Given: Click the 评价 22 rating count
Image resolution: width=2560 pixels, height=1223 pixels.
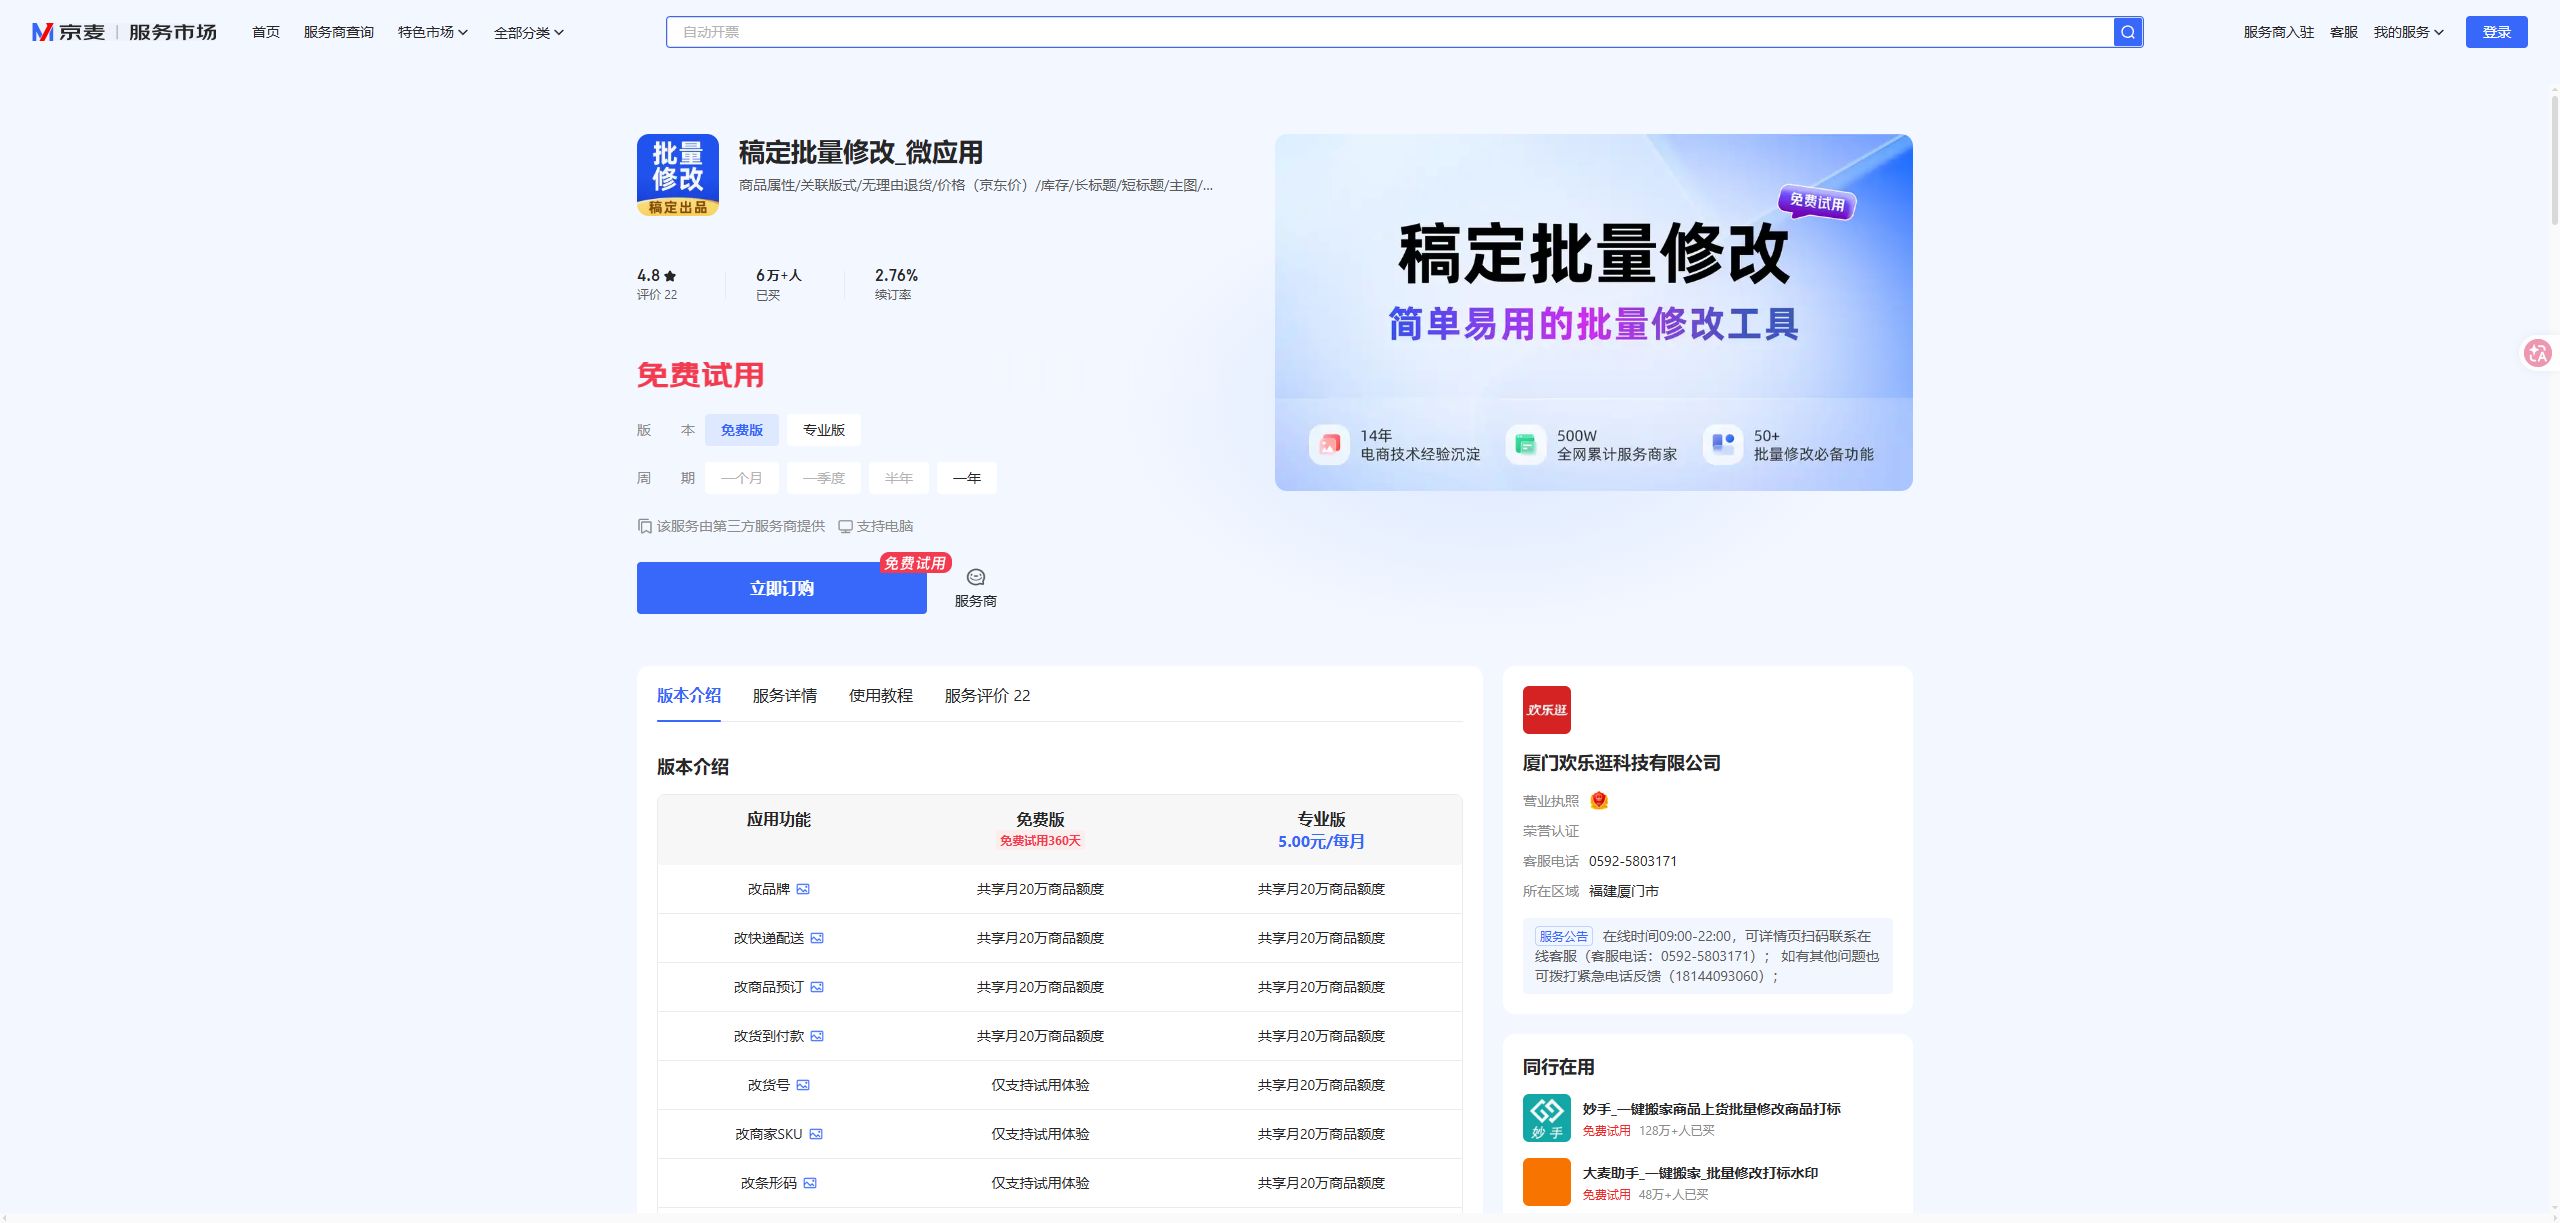Looking at the screenshot, I should point(657,295).
